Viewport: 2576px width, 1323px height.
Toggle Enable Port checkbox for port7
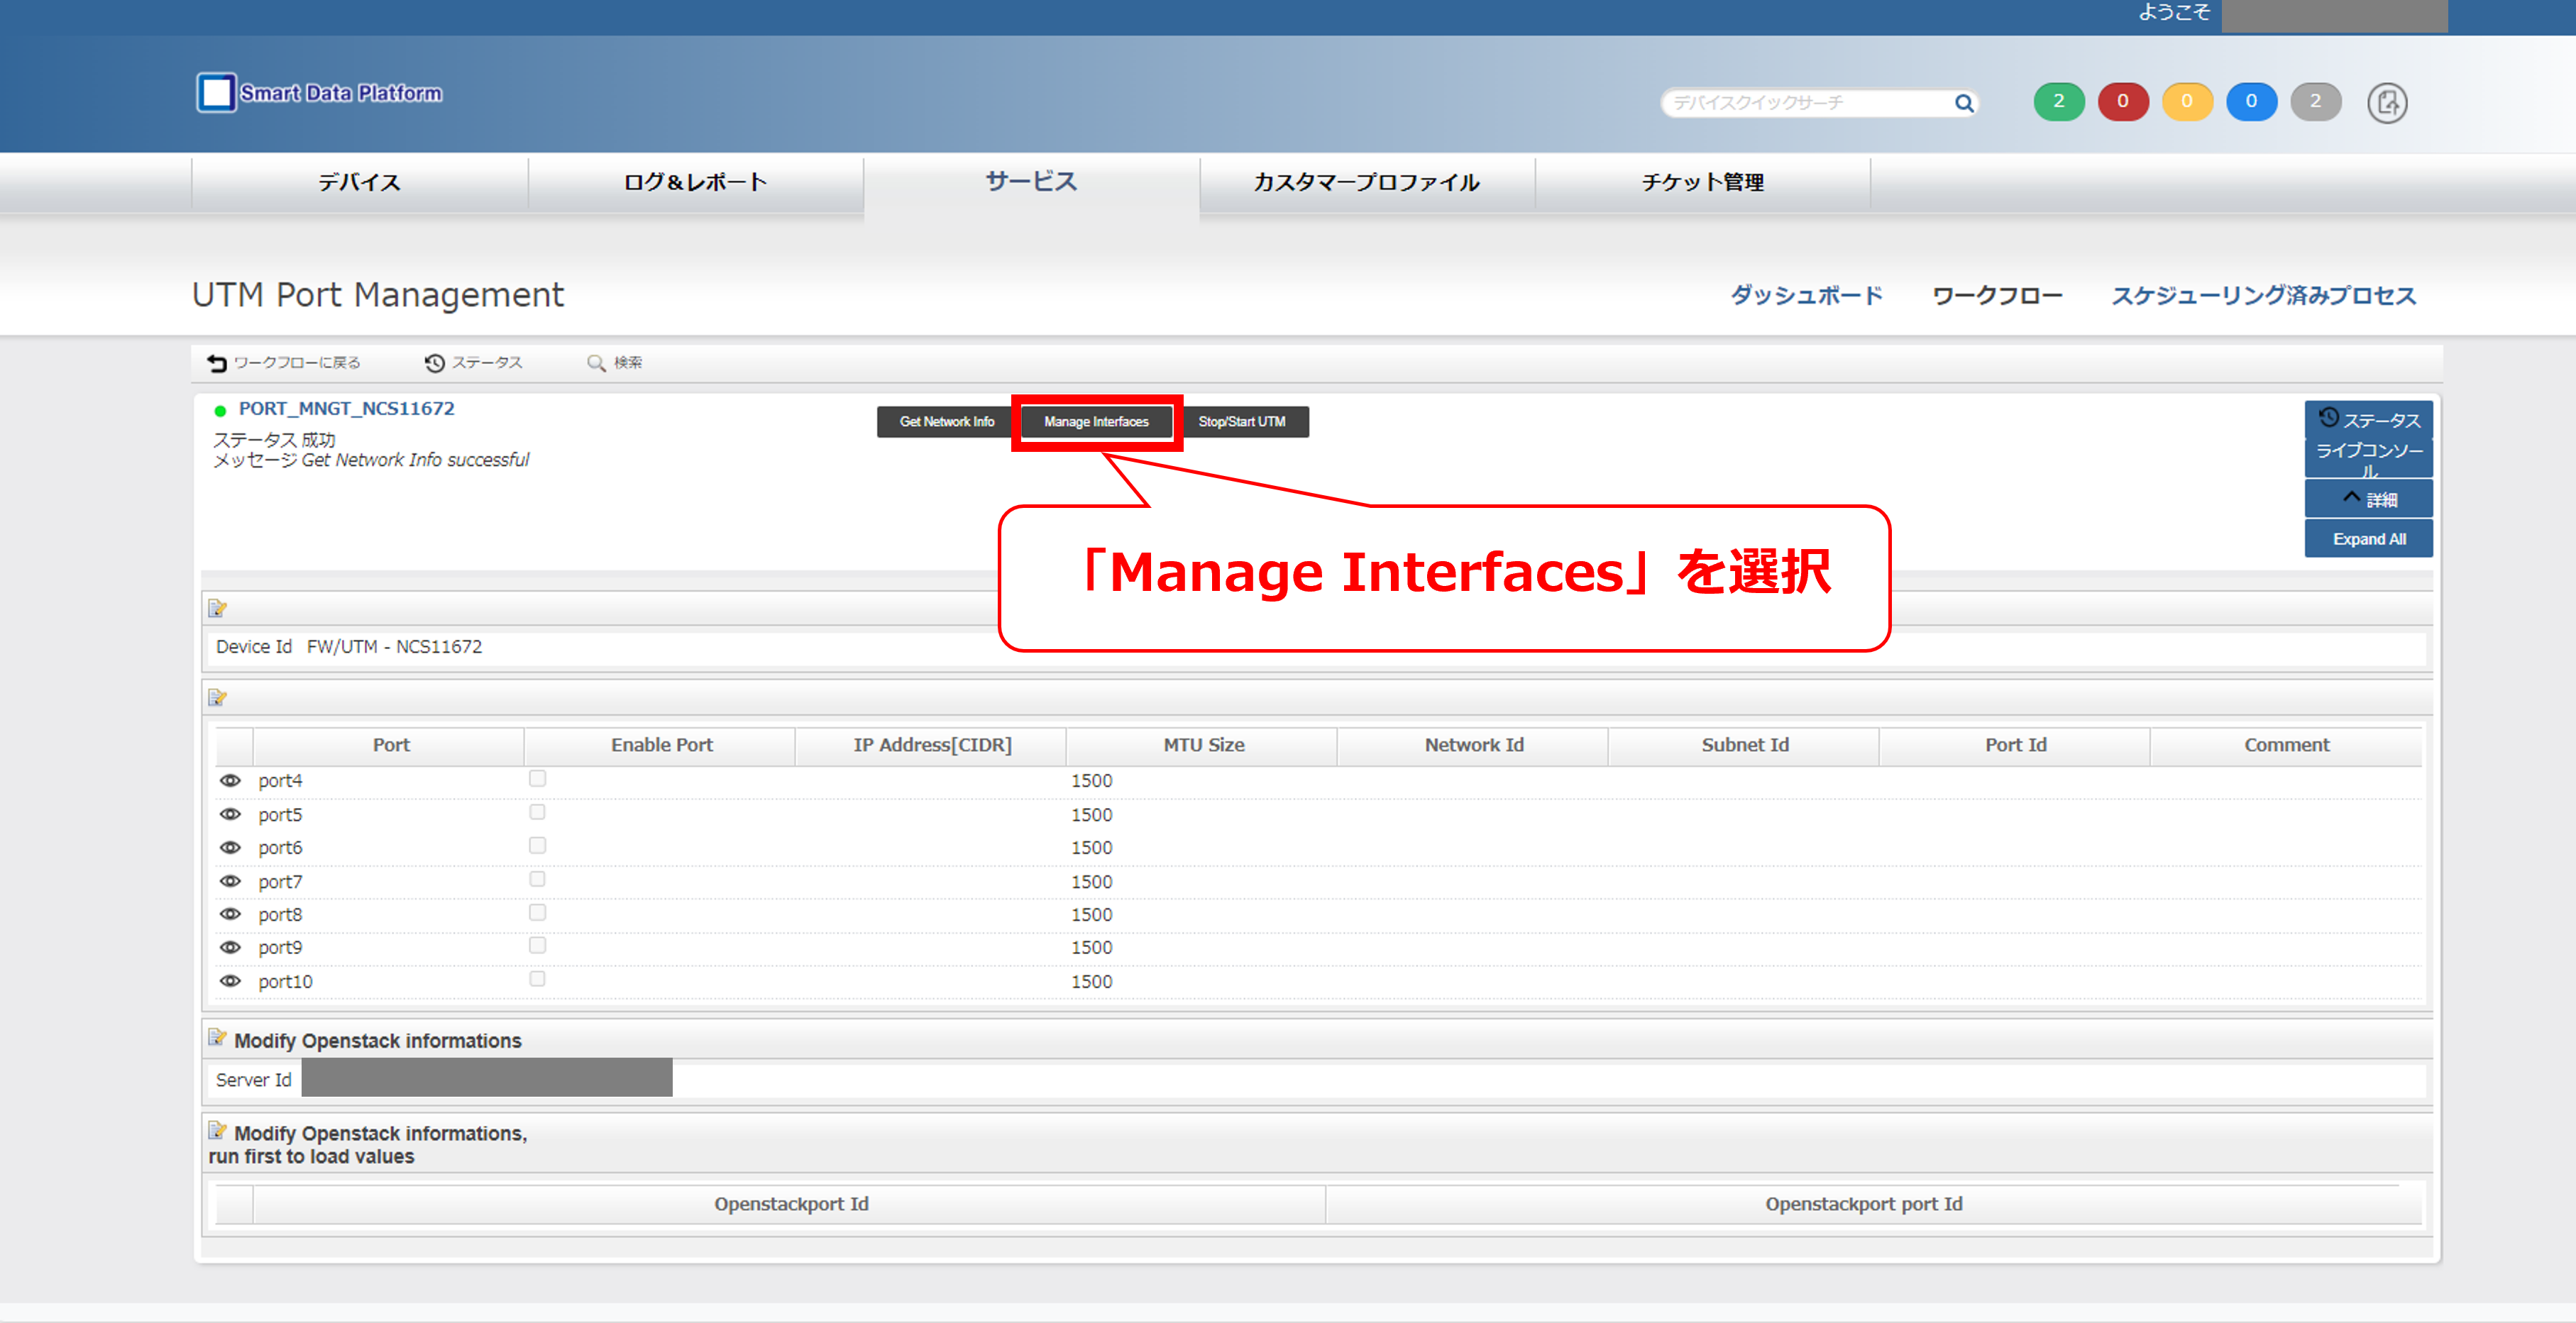click(x=537, y=879)
